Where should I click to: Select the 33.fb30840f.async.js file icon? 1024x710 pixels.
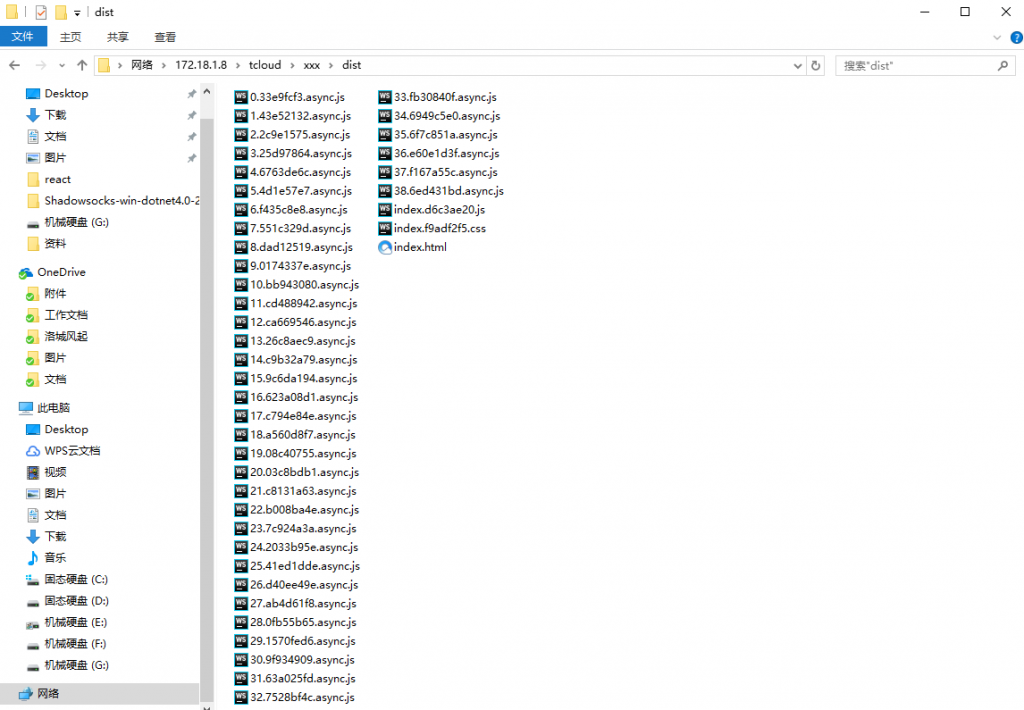[x=385, y=97]
